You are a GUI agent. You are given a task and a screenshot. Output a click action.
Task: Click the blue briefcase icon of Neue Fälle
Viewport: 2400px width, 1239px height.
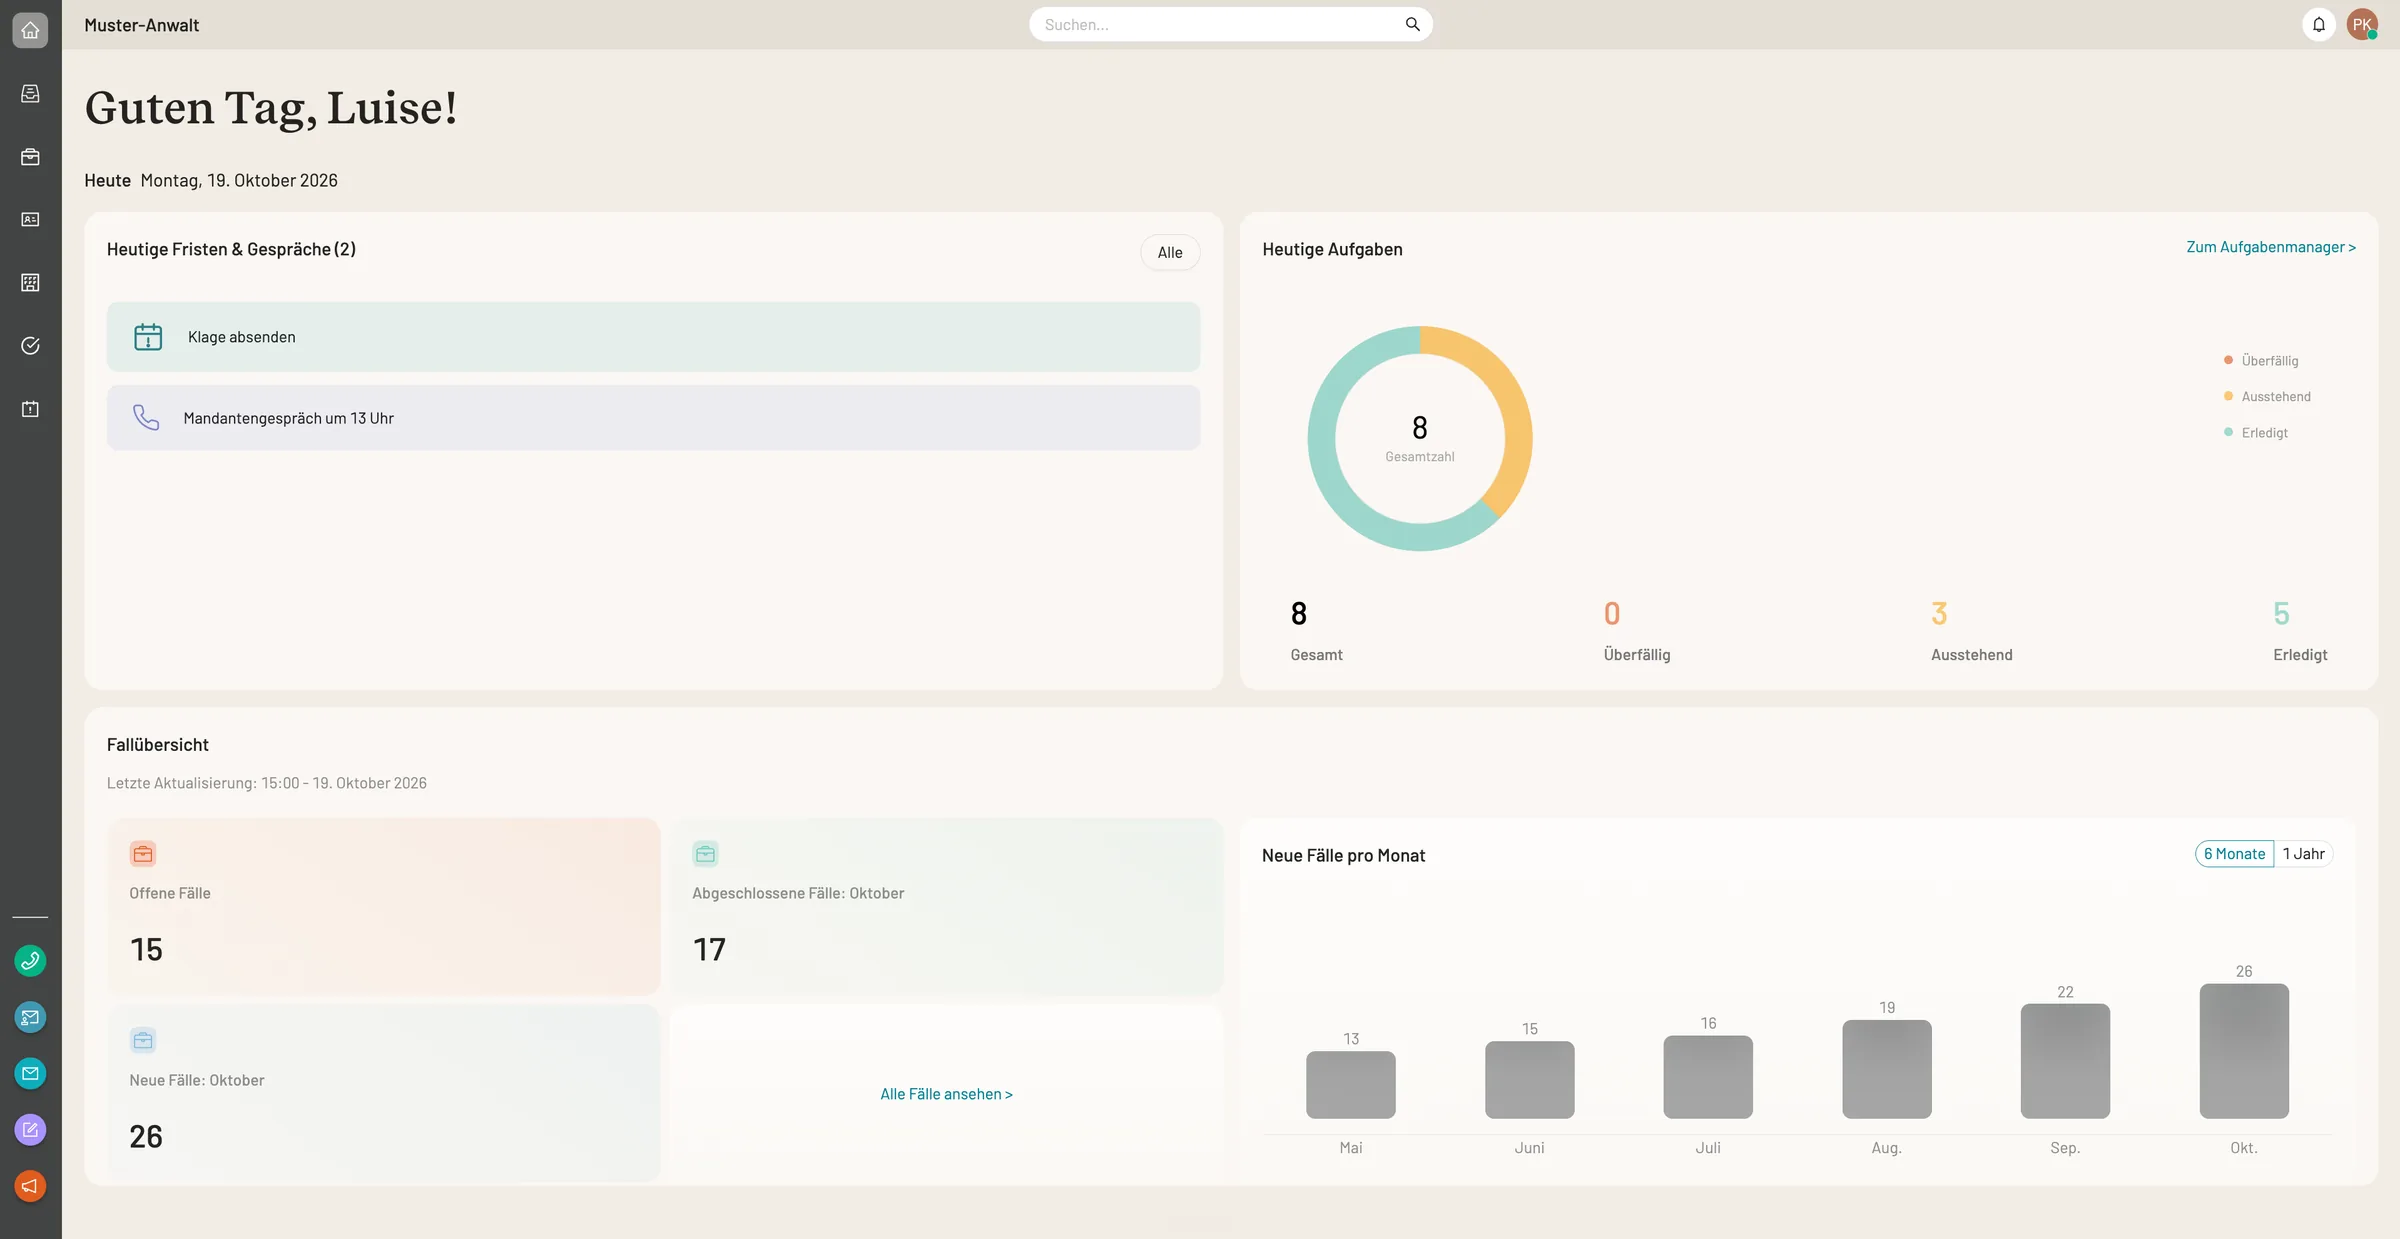point(143,1040)
